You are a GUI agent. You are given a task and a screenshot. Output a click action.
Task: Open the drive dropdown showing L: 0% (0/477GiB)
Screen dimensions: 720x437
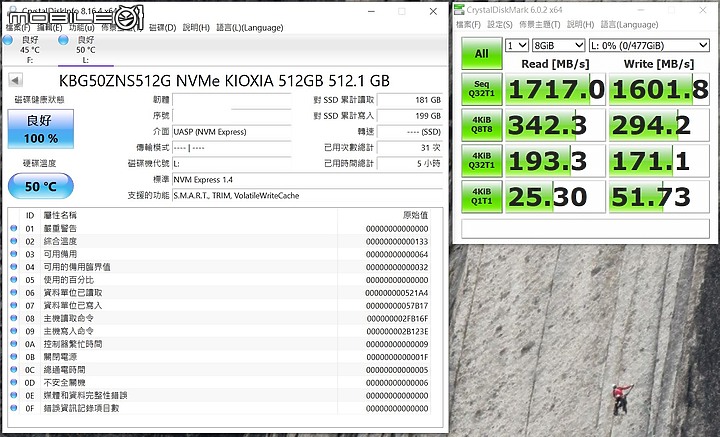649,45
